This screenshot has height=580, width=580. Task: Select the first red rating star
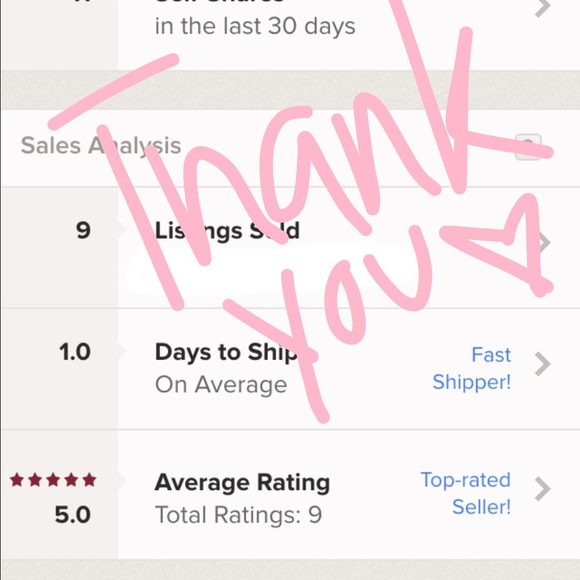coord(17,480)
